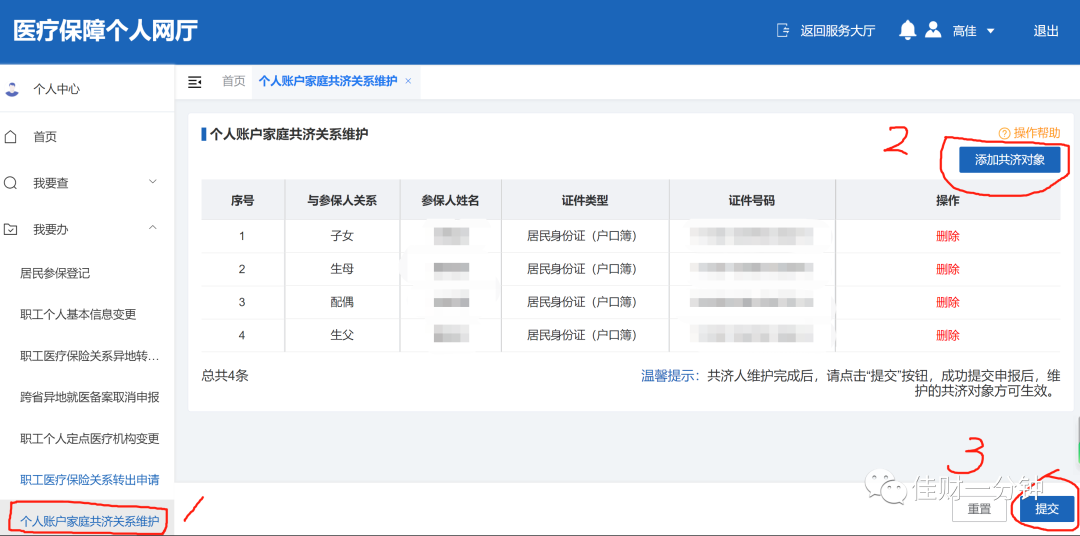Open 个人中心 in the sidebar
Image resolution: width=1080 pixels, height=536 pixels.
tap(56, 90)
